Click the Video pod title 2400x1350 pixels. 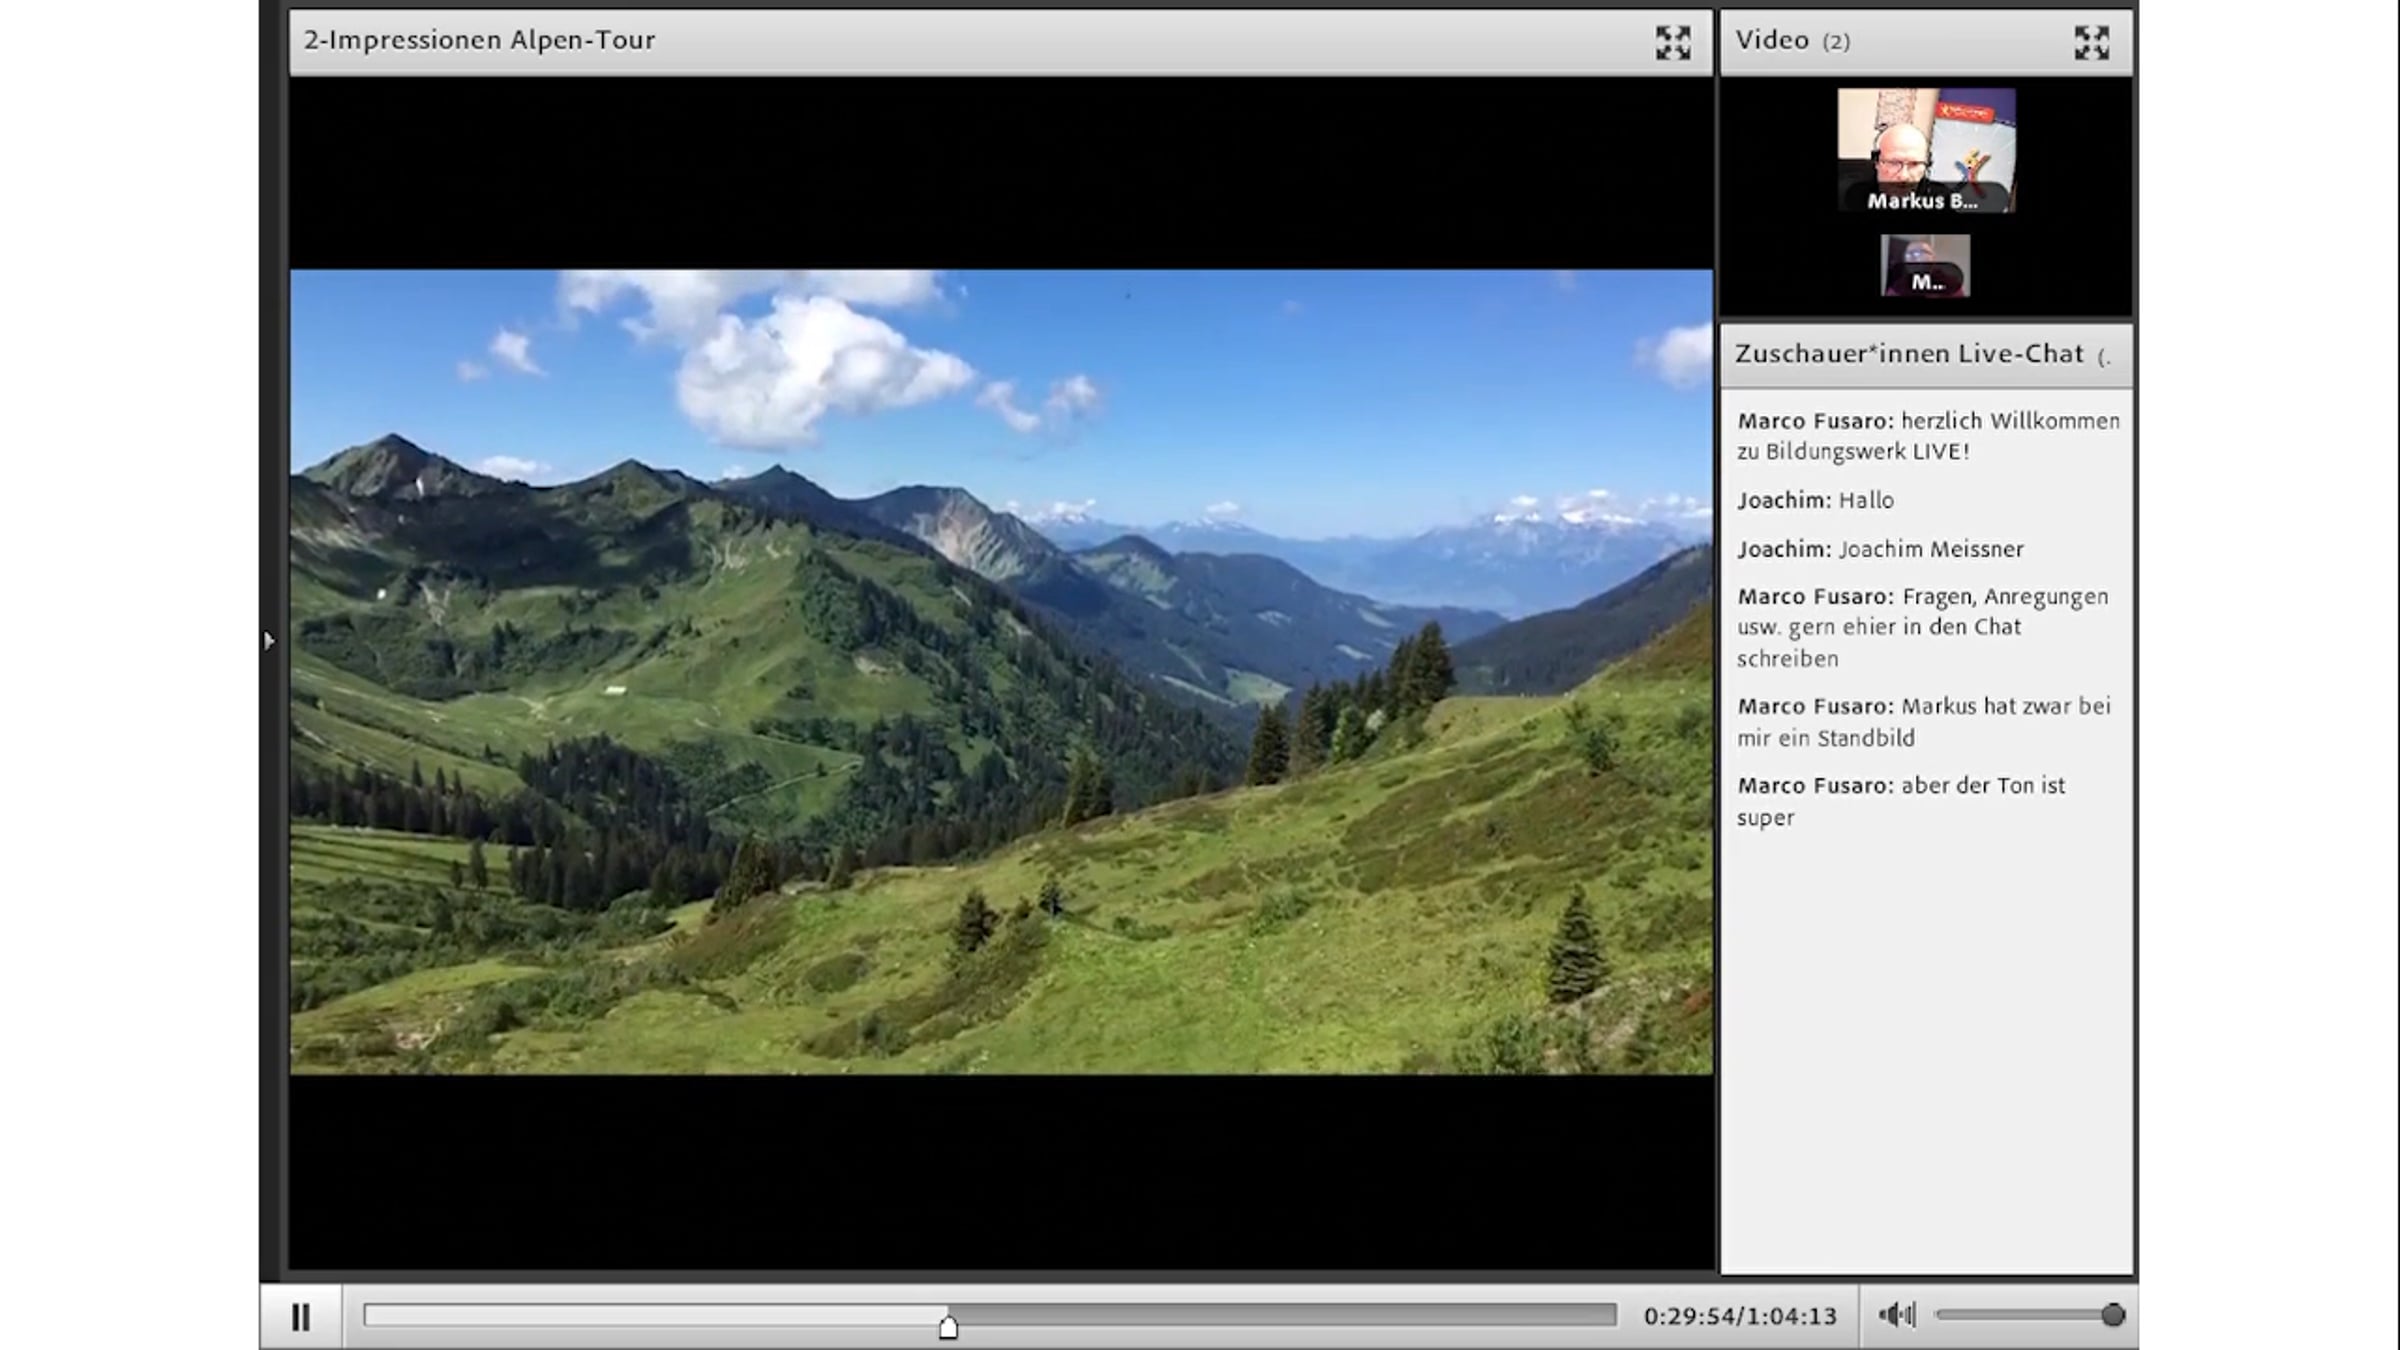[x=1772, y=40]
